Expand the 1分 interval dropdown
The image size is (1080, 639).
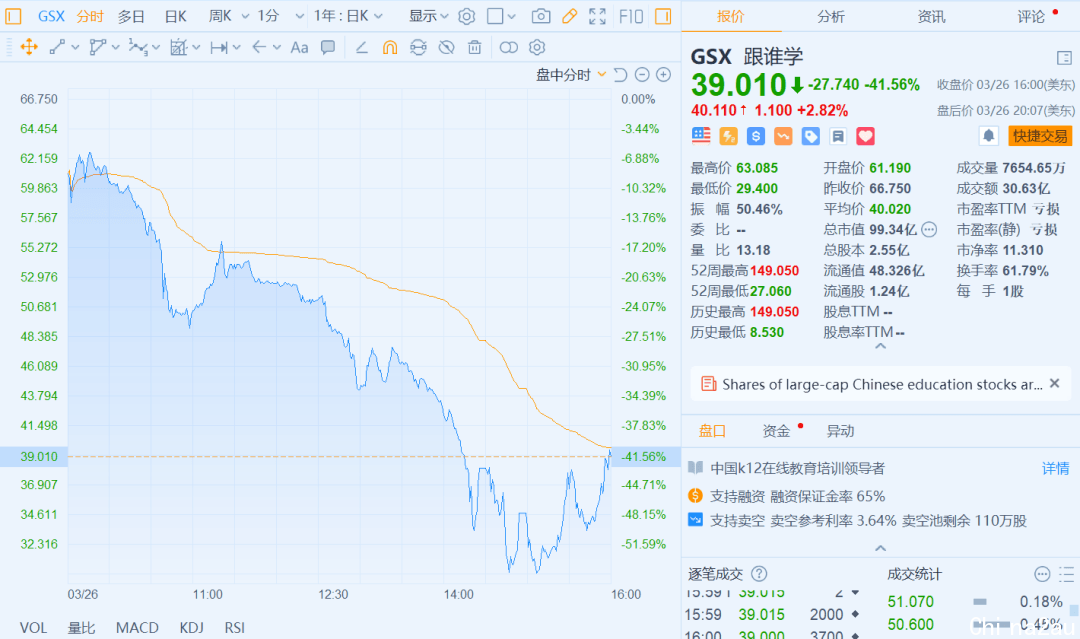tap(299, 17)
